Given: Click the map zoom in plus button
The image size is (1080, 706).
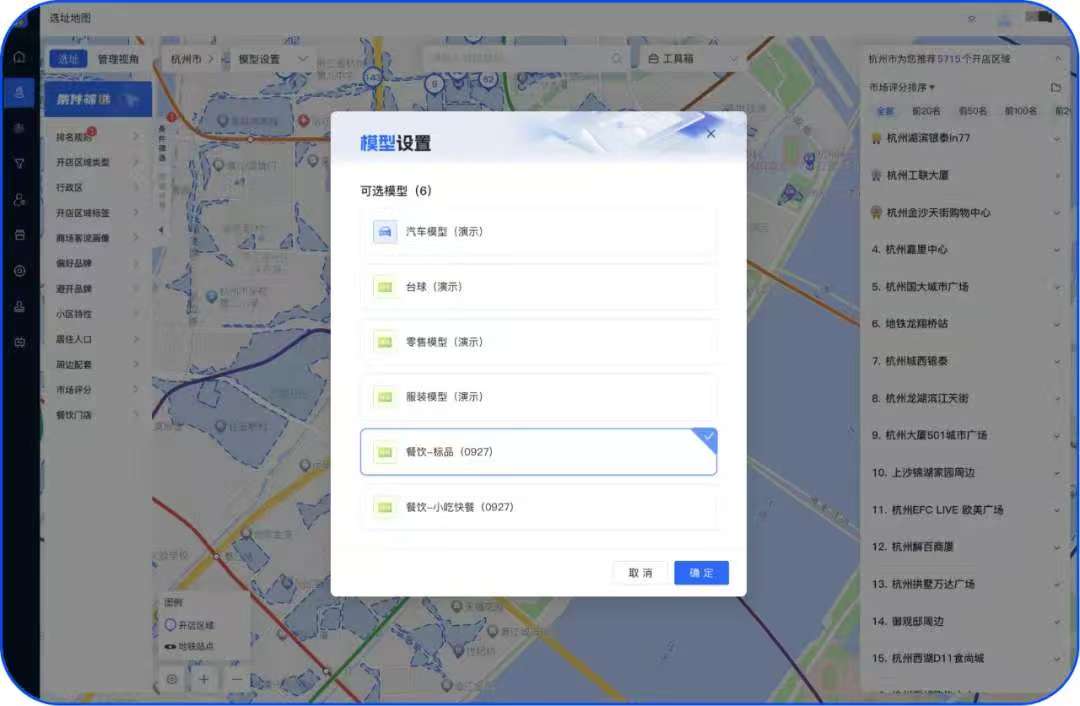Looking at the screenshot, I should click(204, 679).
